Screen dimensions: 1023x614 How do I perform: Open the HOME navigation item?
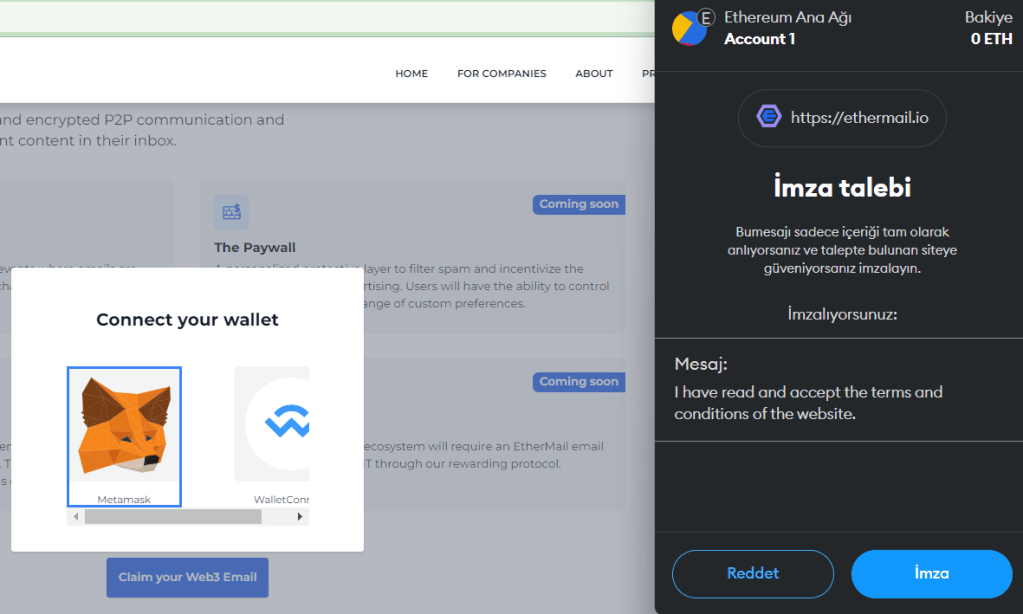(411, 73)
